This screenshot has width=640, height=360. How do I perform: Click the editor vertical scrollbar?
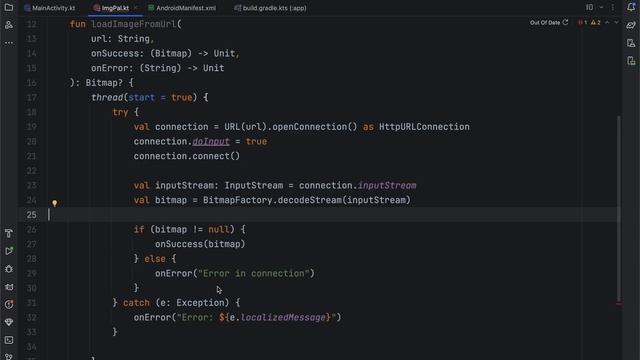(x=619, y=208)
